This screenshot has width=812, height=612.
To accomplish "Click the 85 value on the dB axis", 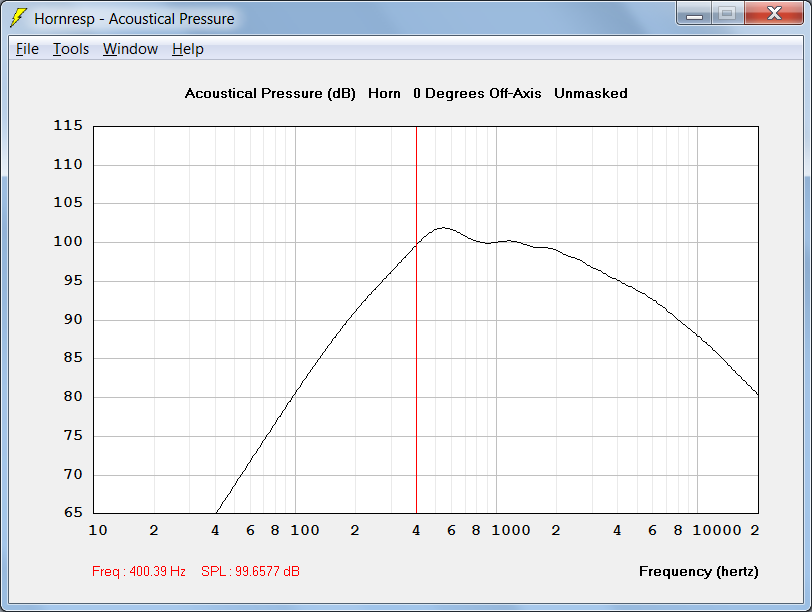I will 73,357.
